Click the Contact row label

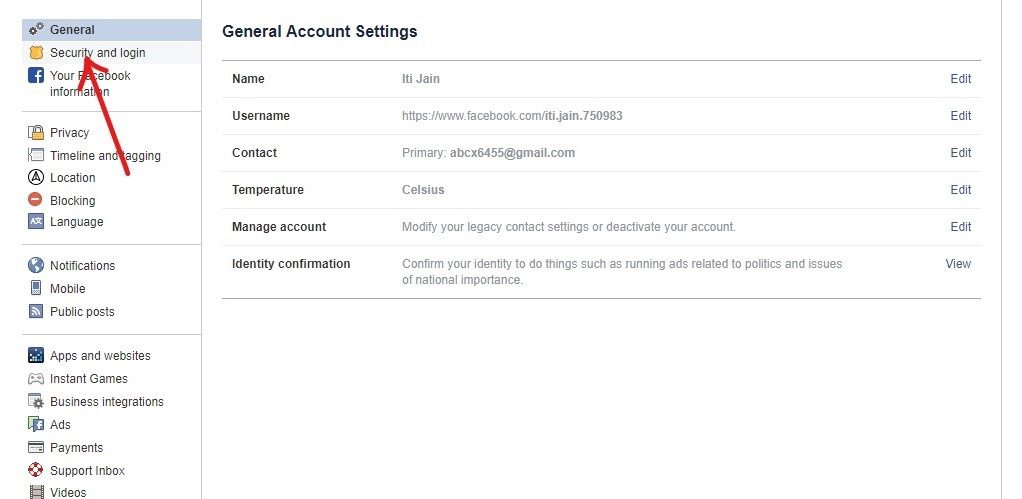[254, 153]
